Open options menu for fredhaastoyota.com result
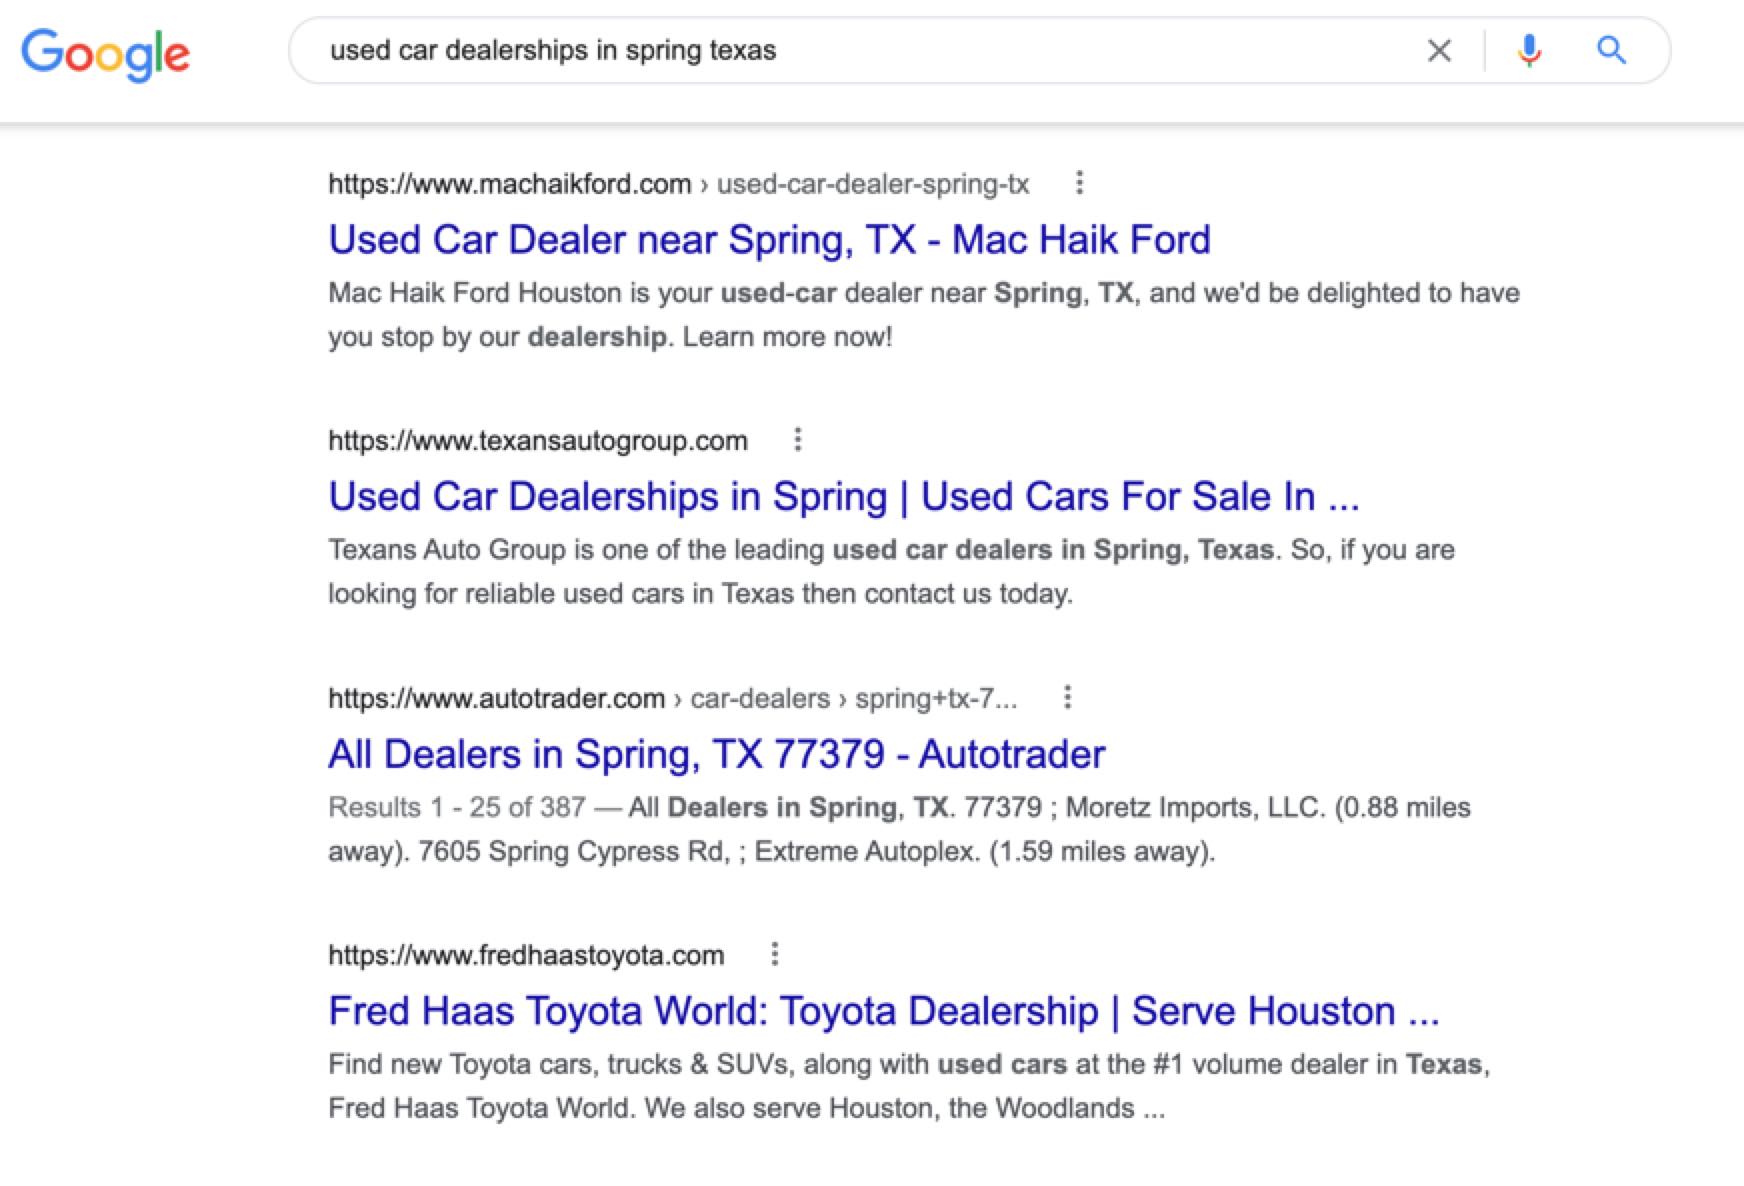This screenshot has height=1186, width=1744. click(x=774, y=954)
